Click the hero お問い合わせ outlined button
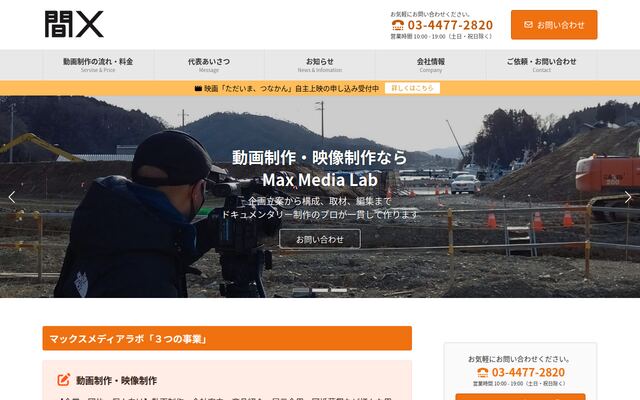640x400 pixels. pos(320,239)
